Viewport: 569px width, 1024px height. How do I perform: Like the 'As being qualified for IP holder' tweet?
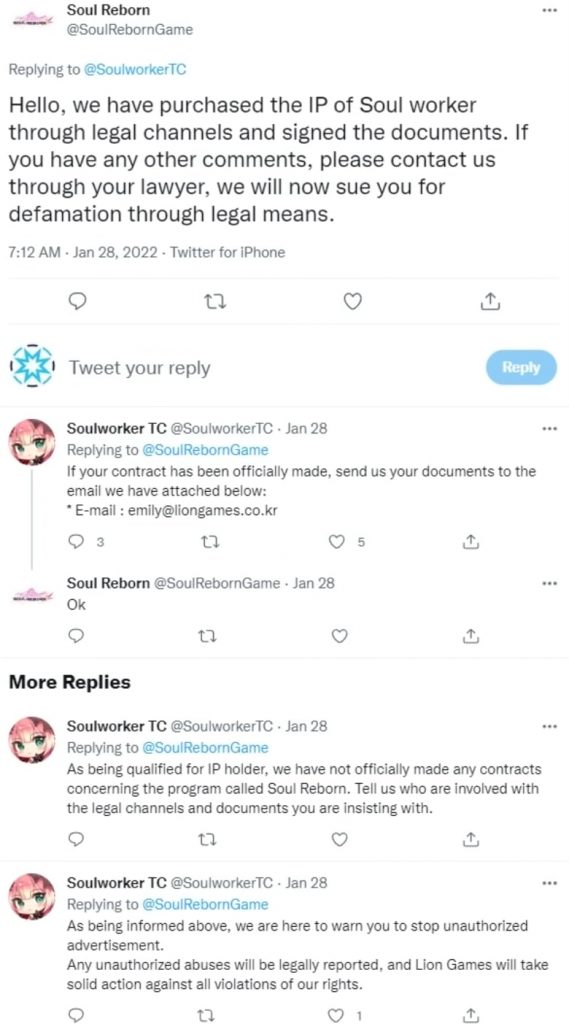[x=339, y=839]
